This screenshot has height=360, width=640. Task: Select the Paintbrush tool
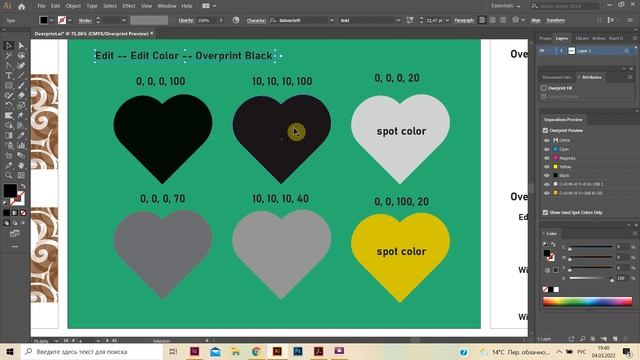[x=21, y=85]
